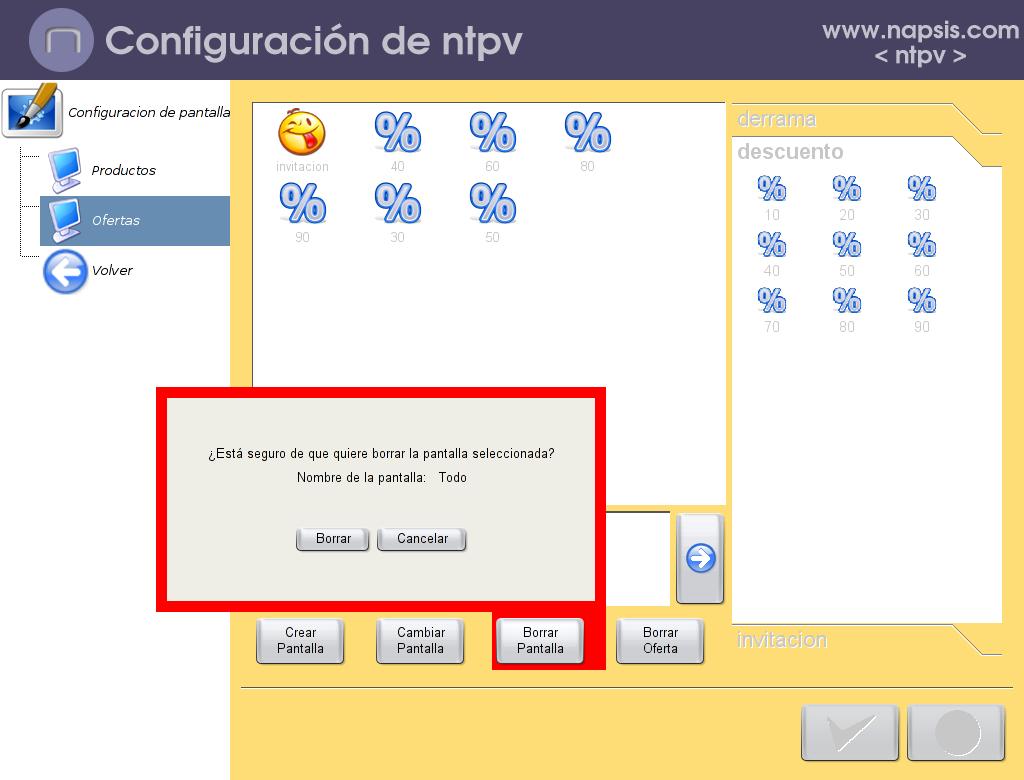Confirm deletion with the Borrar button
Screen dimensions: 1024x780
(x=333, y=539)
